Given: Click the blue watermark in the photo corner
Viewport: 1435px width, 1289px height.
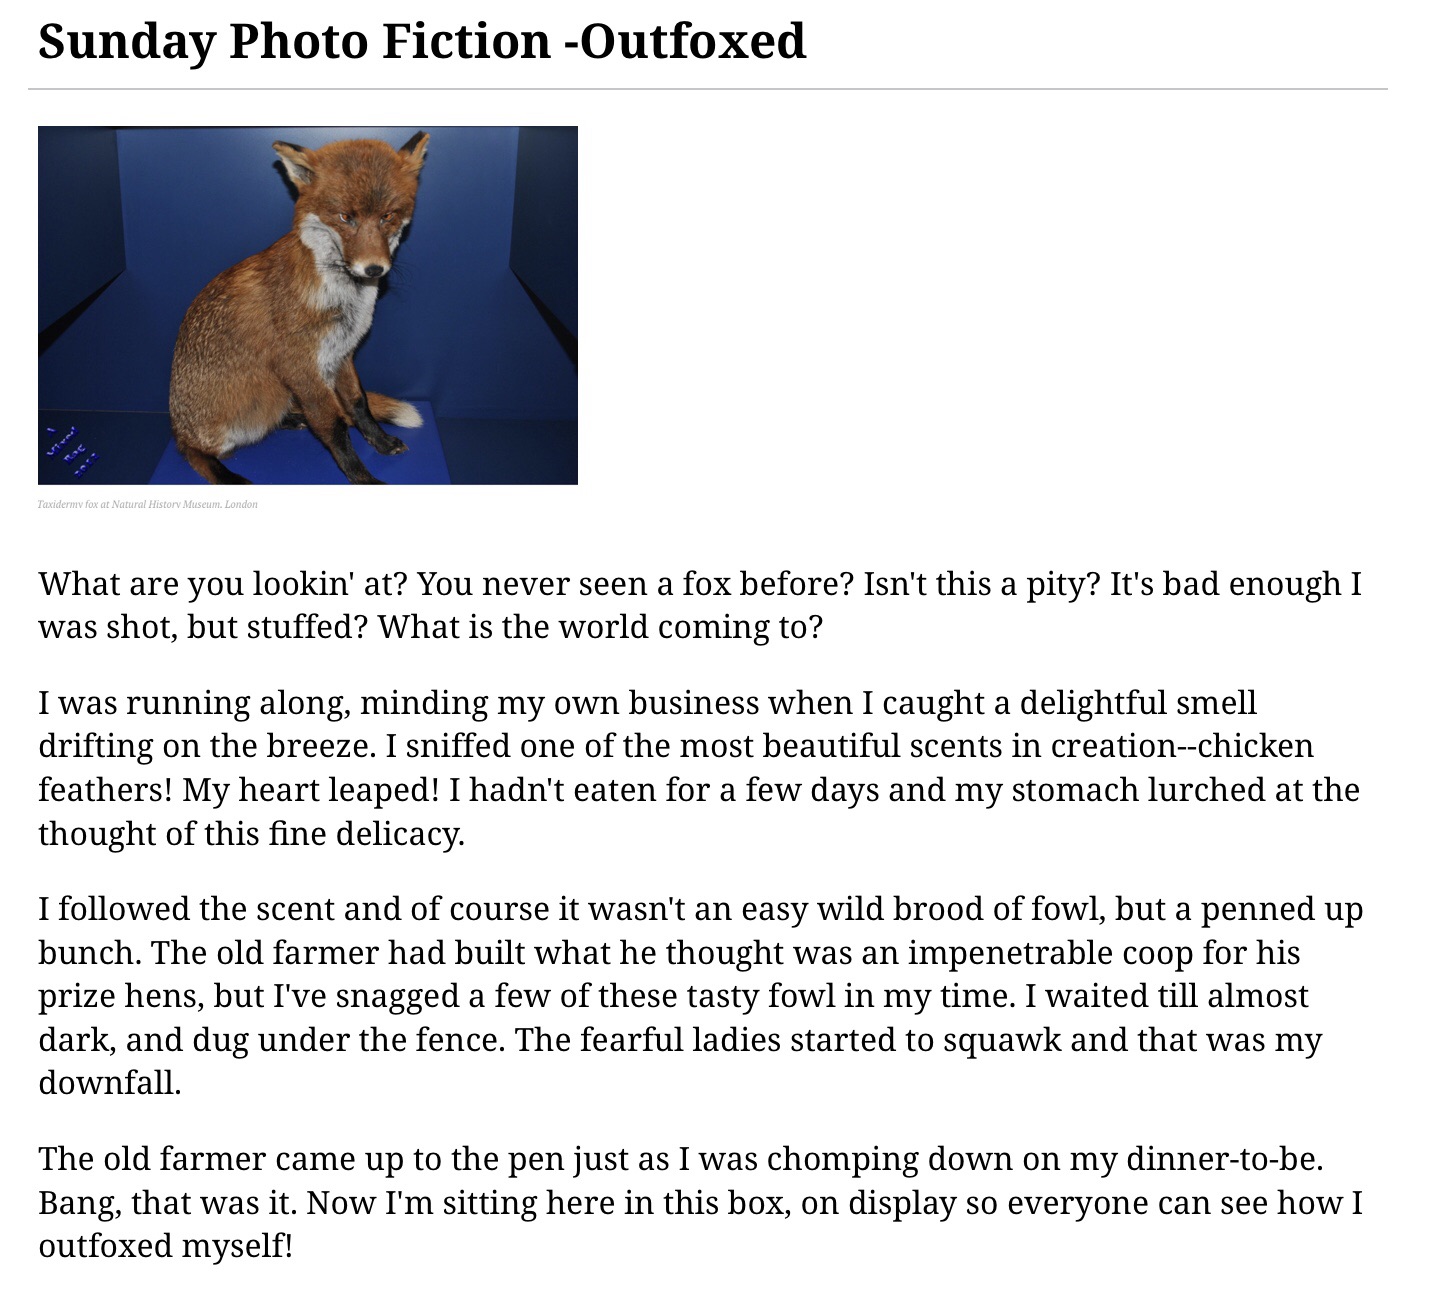Looking at the screenshot, I should (72, 447).
